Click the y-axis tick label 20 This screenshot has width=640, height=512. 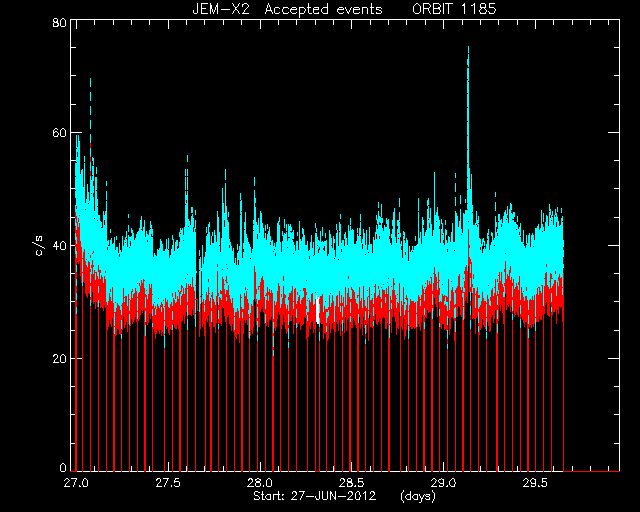pos(59,358)
